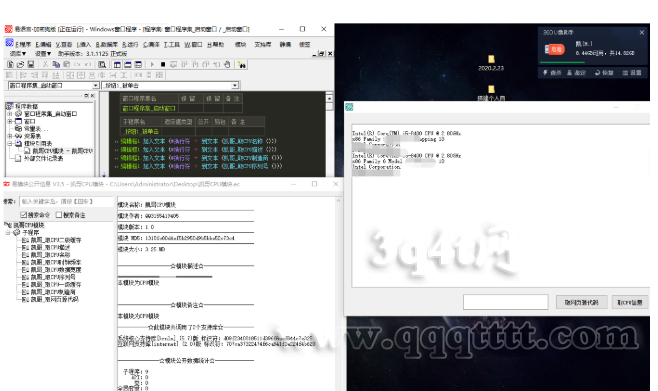Open the R.运行 menu
The height and width of the screenshot is (391, 658).
click(x=130, y=44)
